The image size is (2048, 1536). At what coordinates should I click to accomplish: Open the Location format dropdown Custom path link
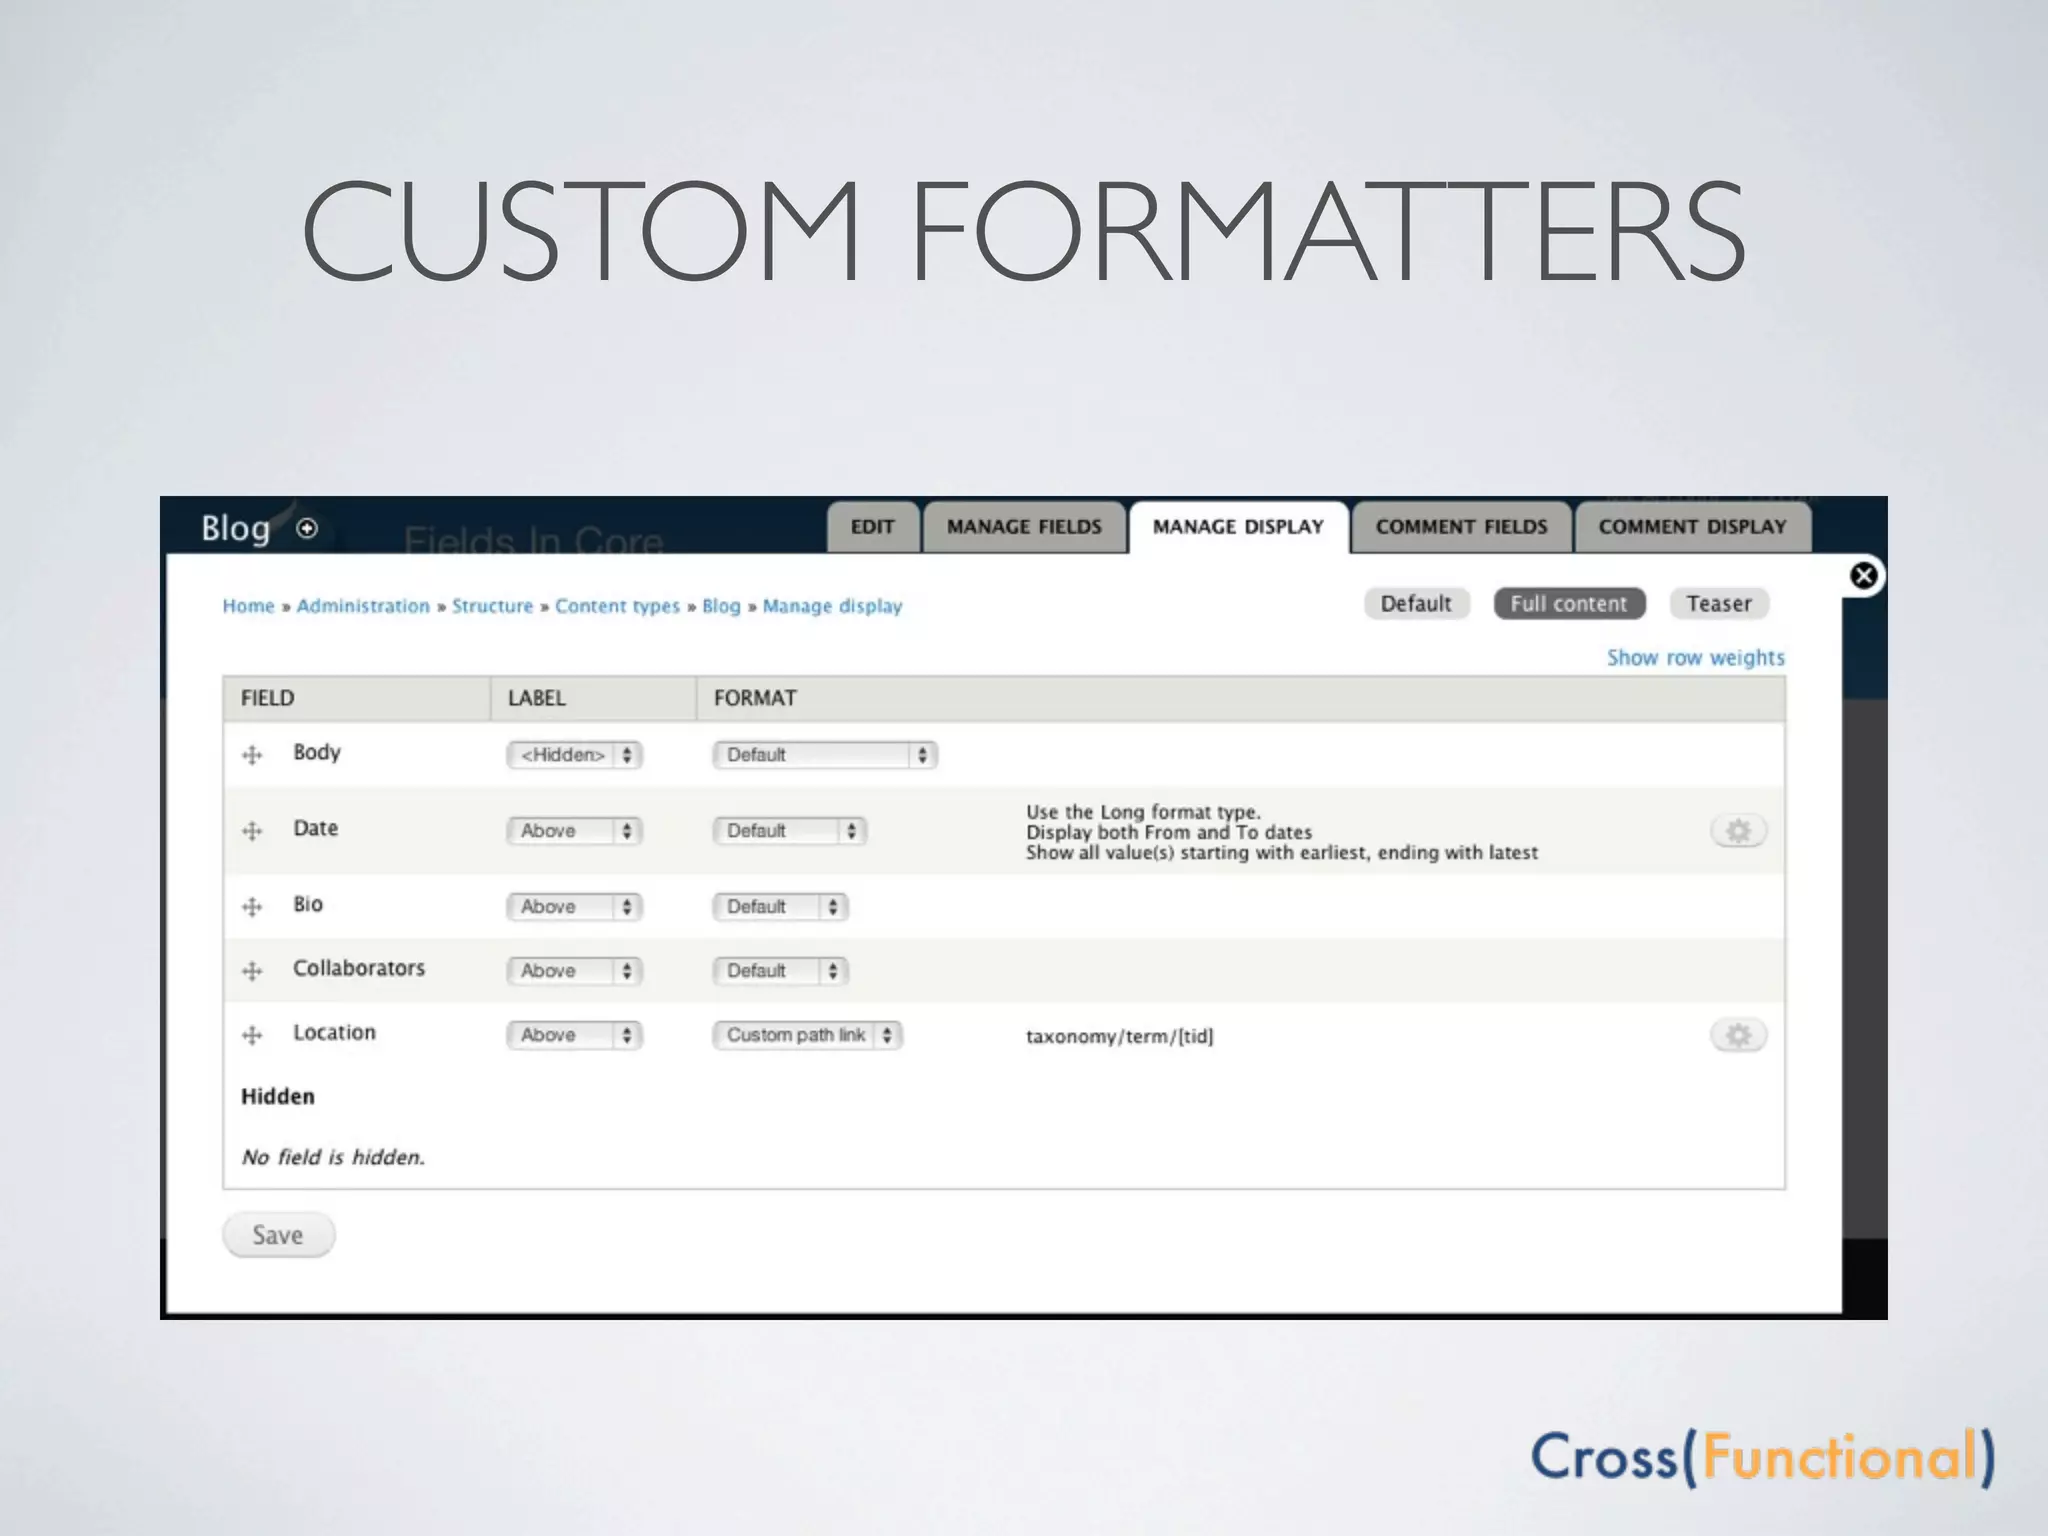[807, 1035]
